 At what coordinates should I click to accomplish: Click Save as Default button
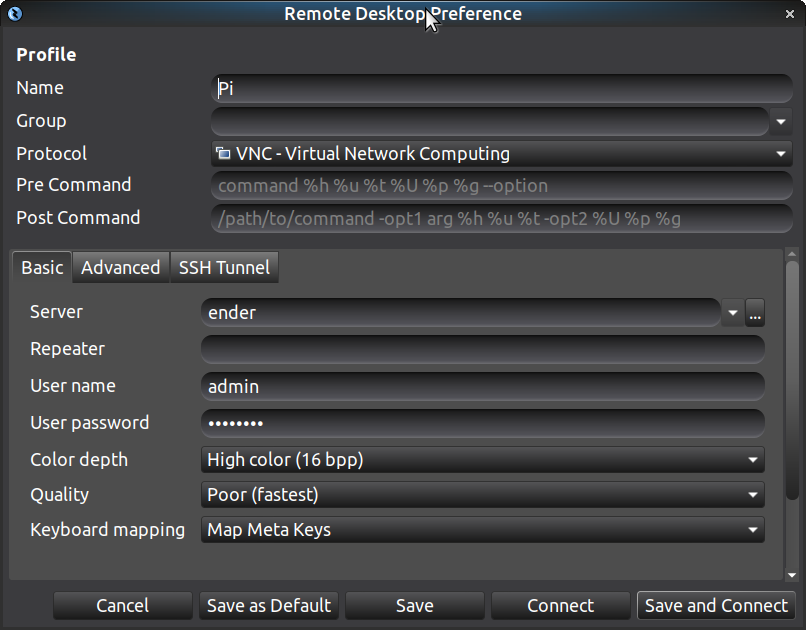(269, 606)
